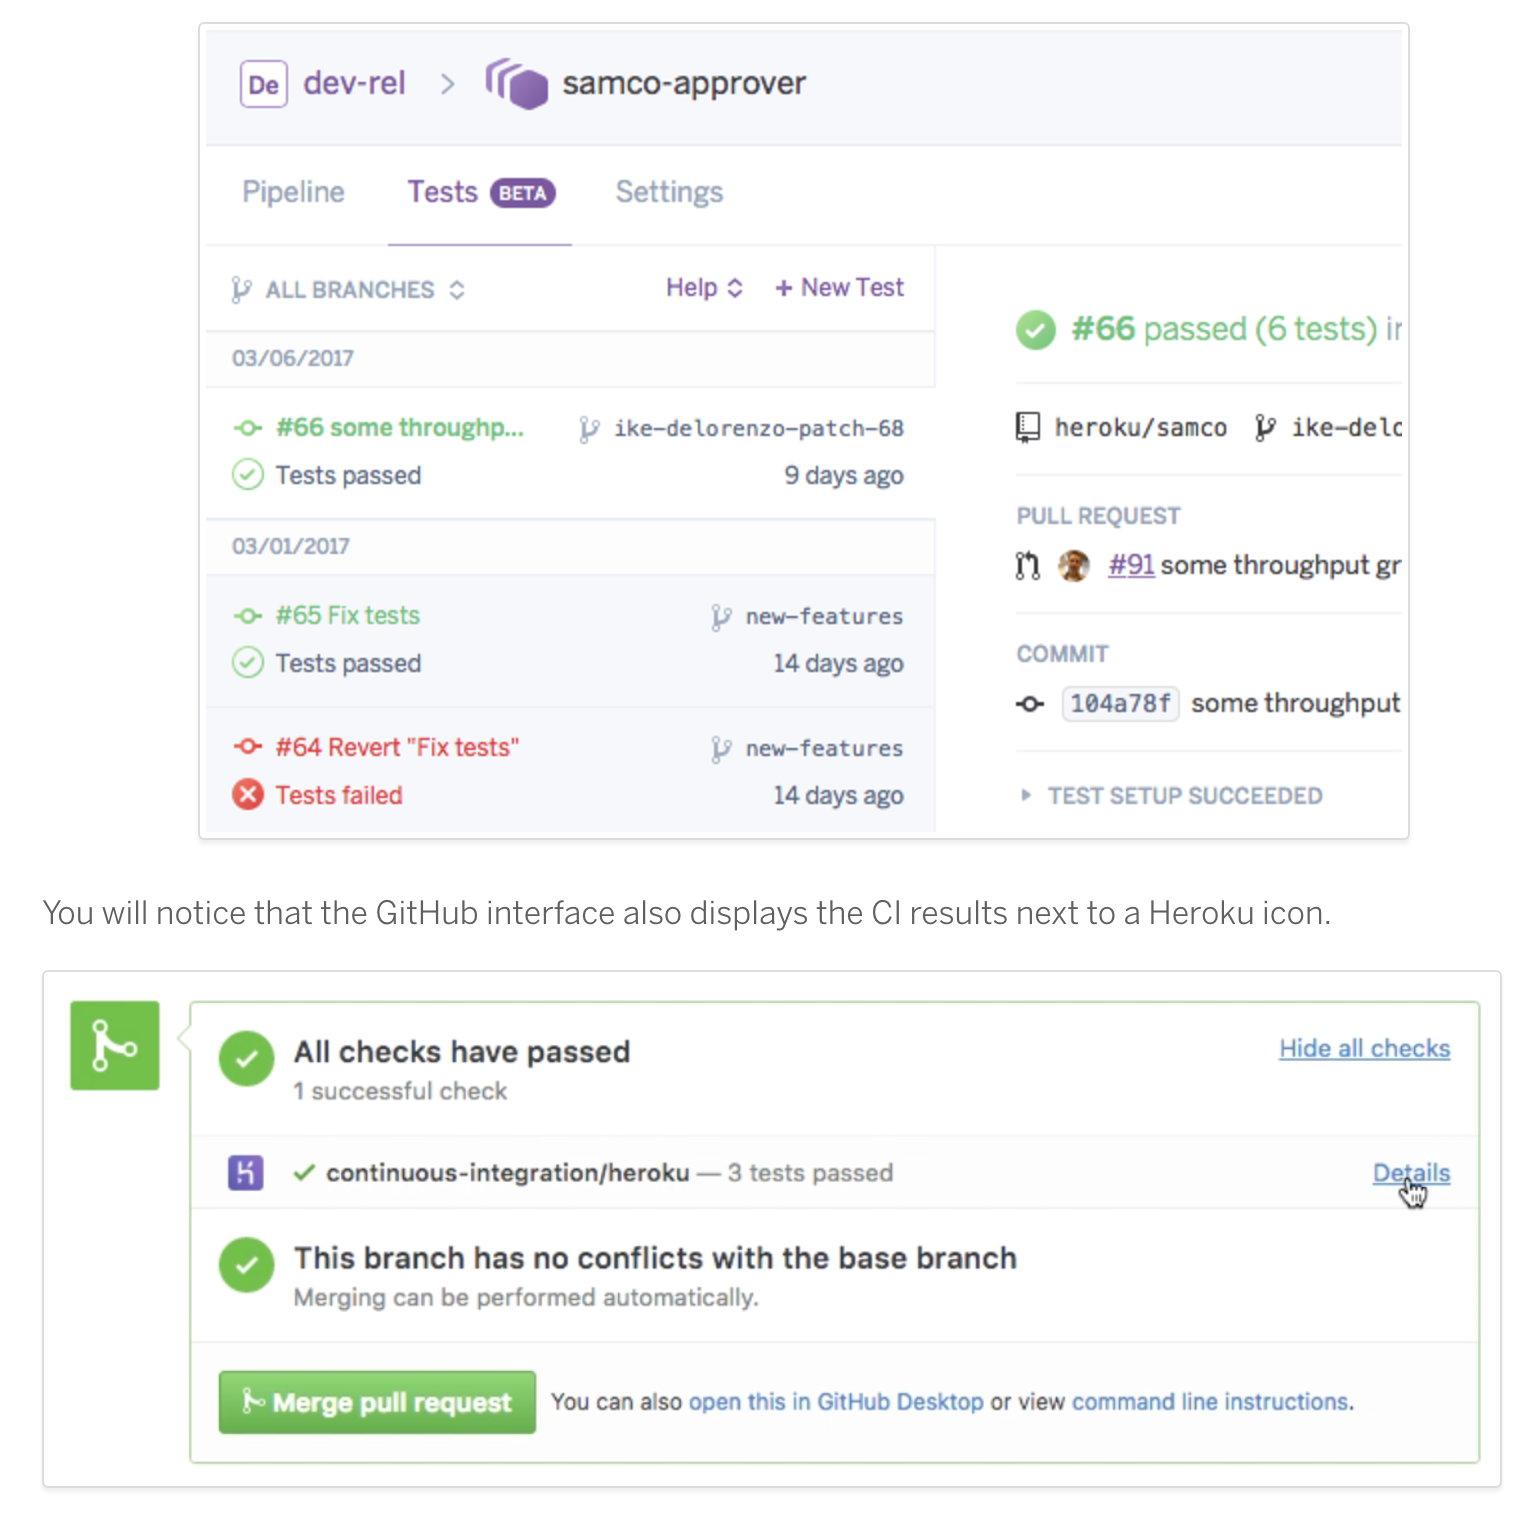Select test run #65 Fix tests
The height and width of the screenshot is (1518, 1536).
570,641
